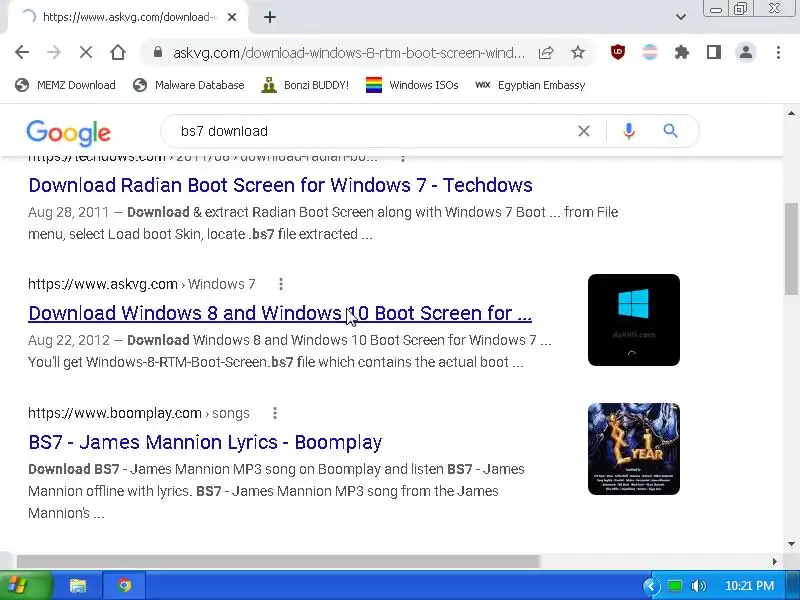This screenshot has height=600, width=800.
Task: View site security lock info
Action: [158, 52]
